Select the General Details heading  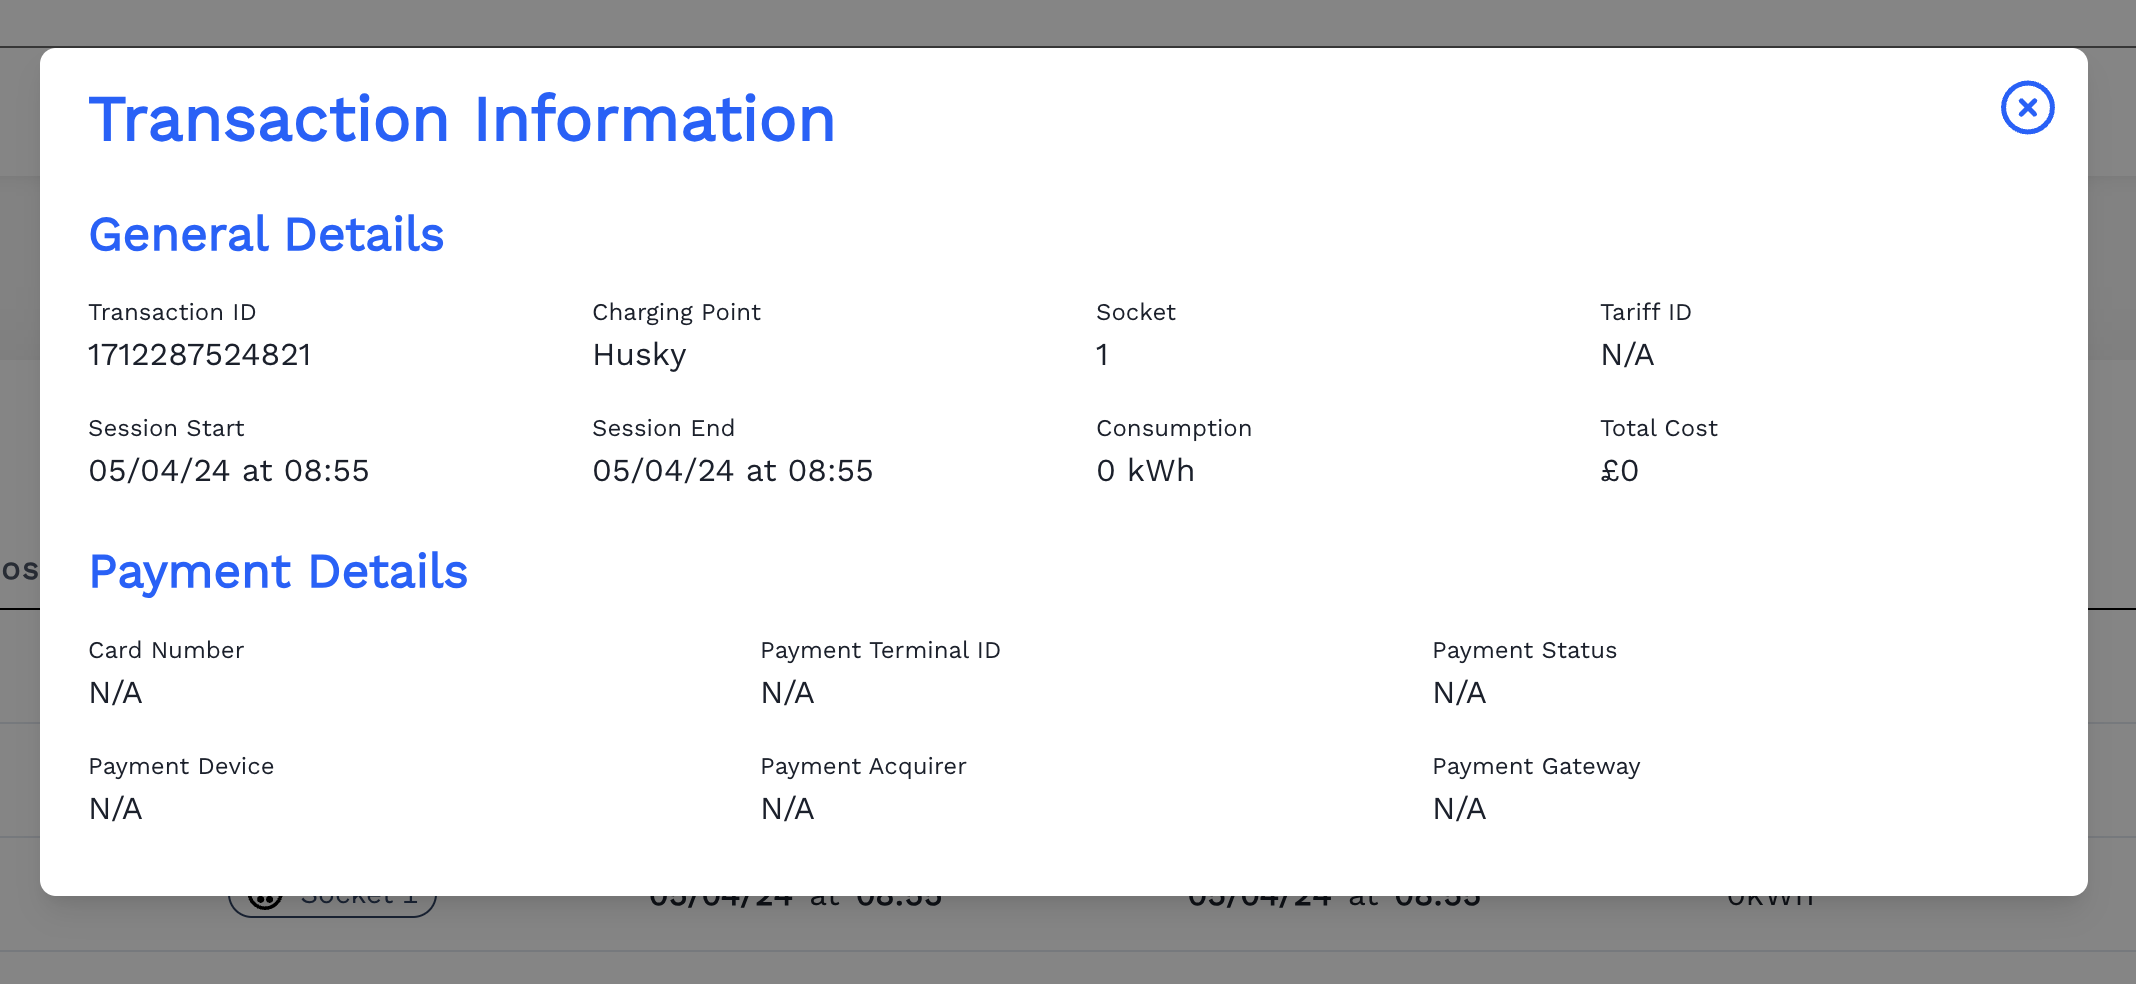click(x=266, y=234)
